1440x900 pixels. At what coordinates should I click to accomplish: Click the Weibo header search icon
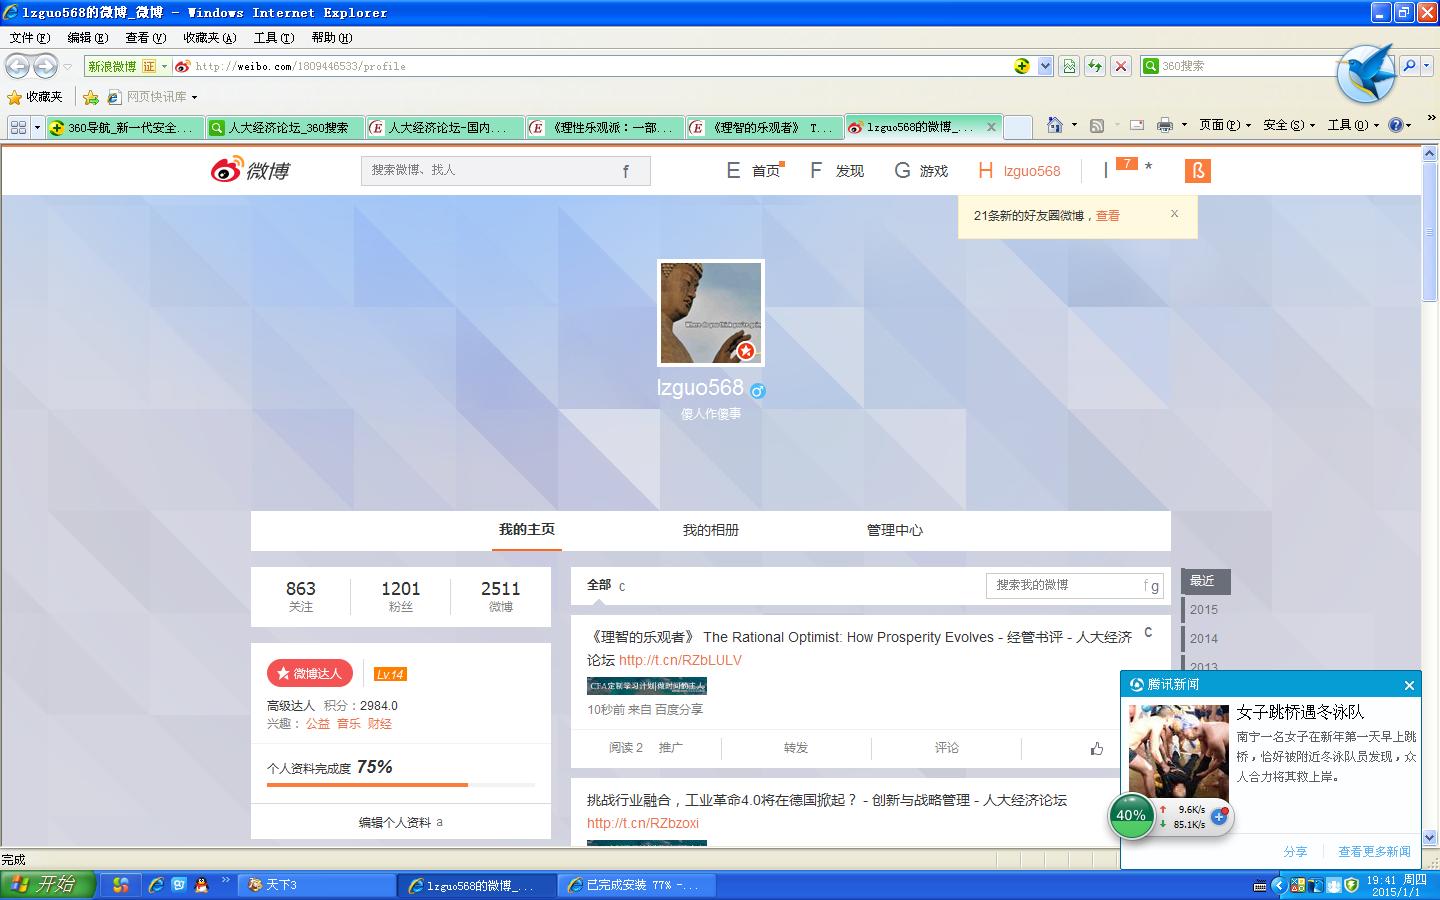coord(626,171)
